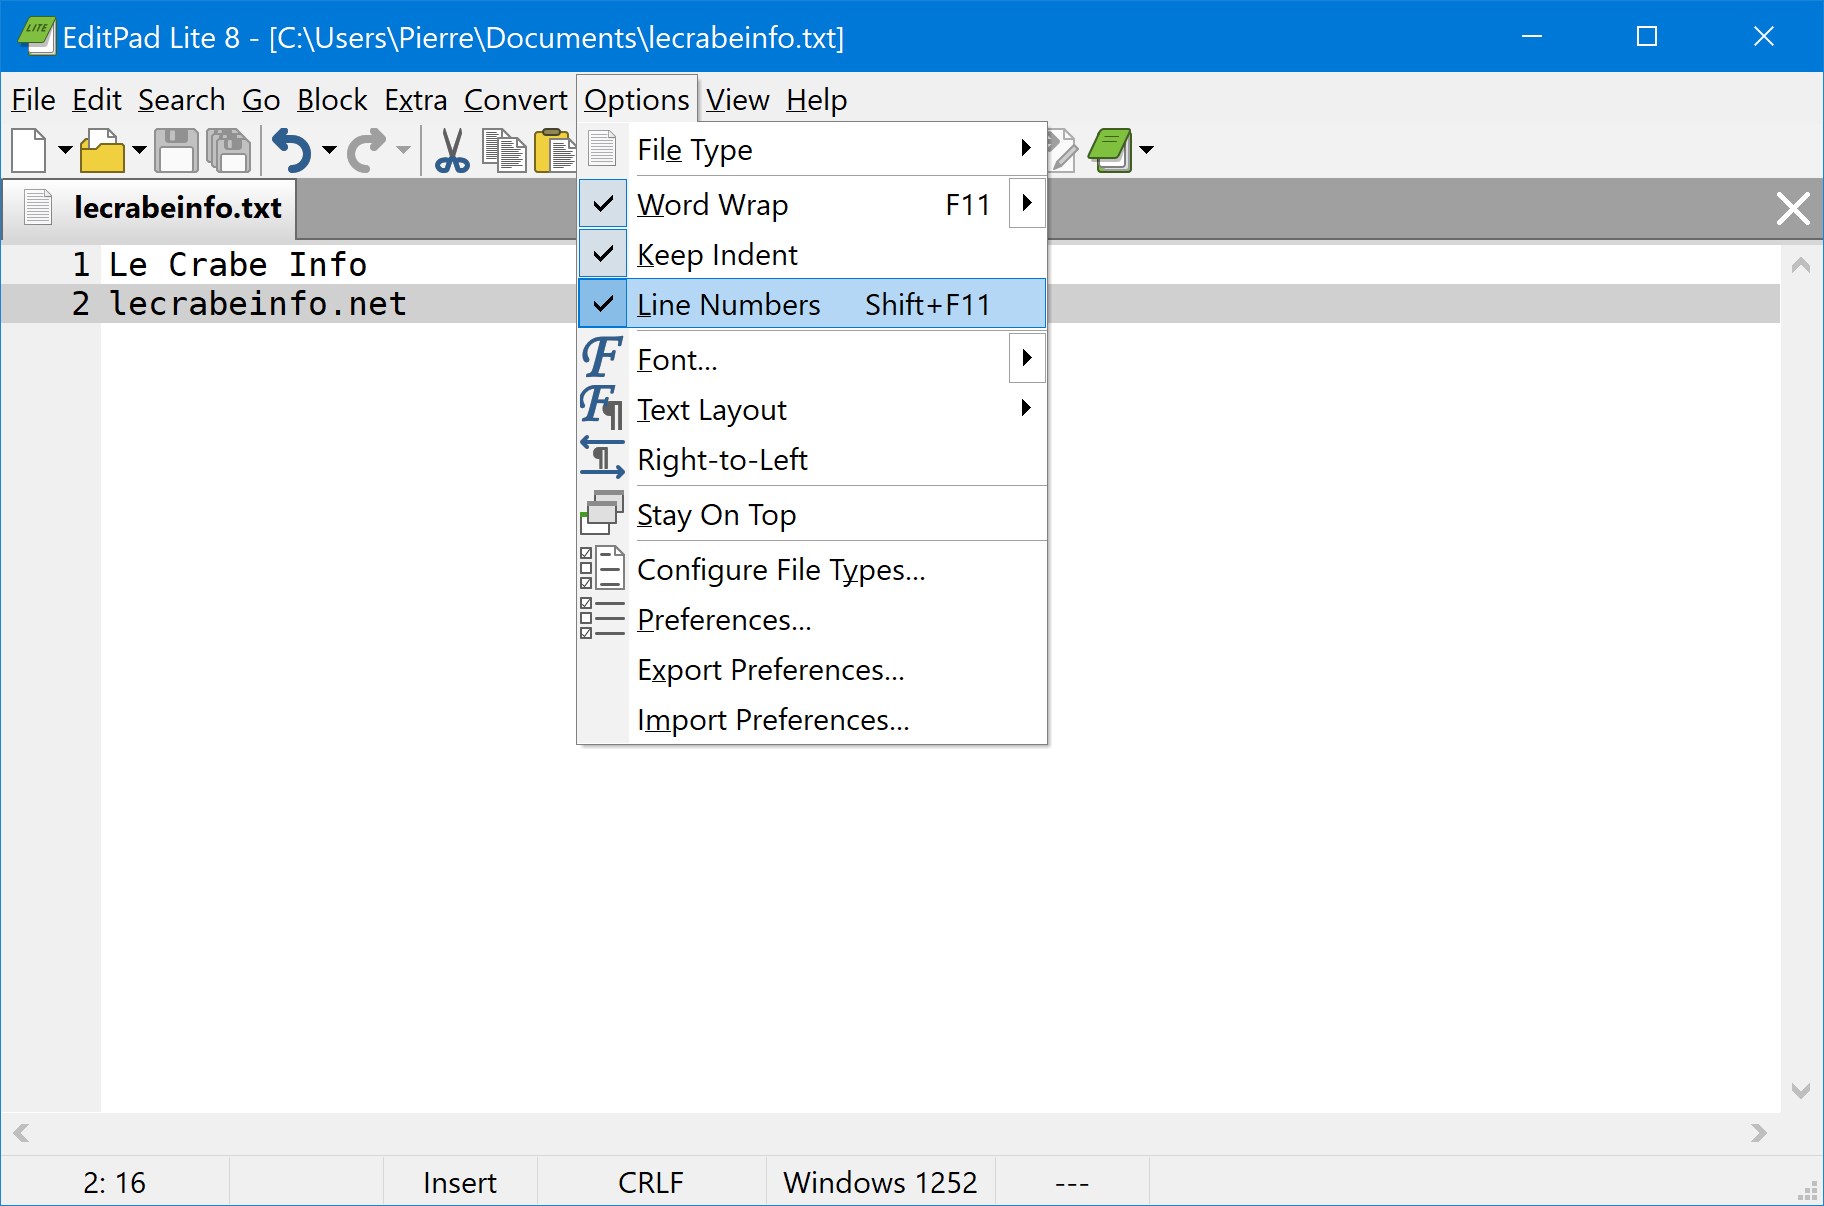Click the EditPad Lite title bar icon

point(36,36)
